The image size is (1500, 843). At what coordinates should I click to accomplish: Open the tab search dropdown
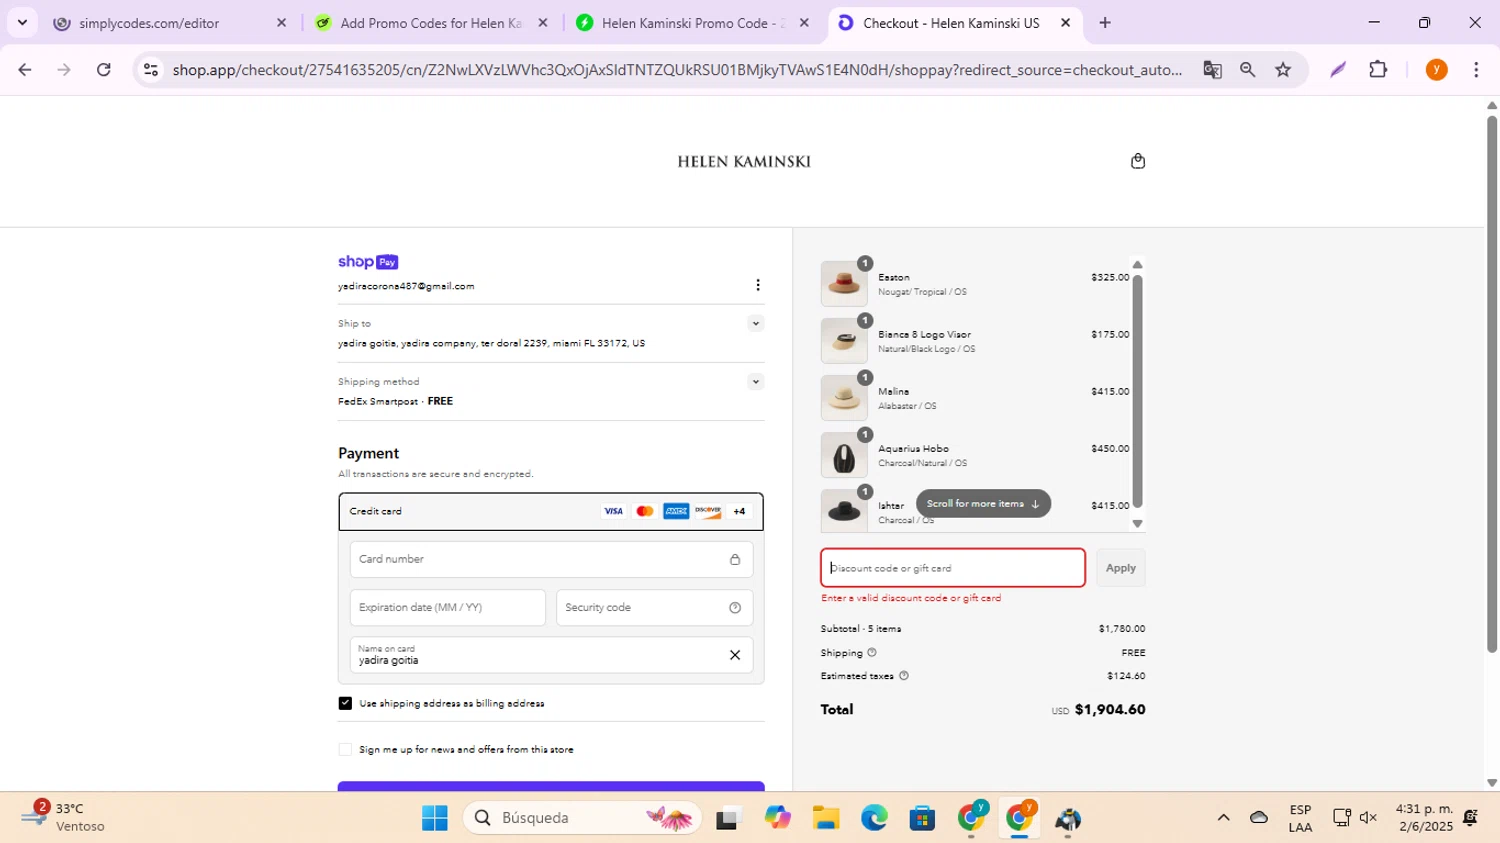point(22,23)
